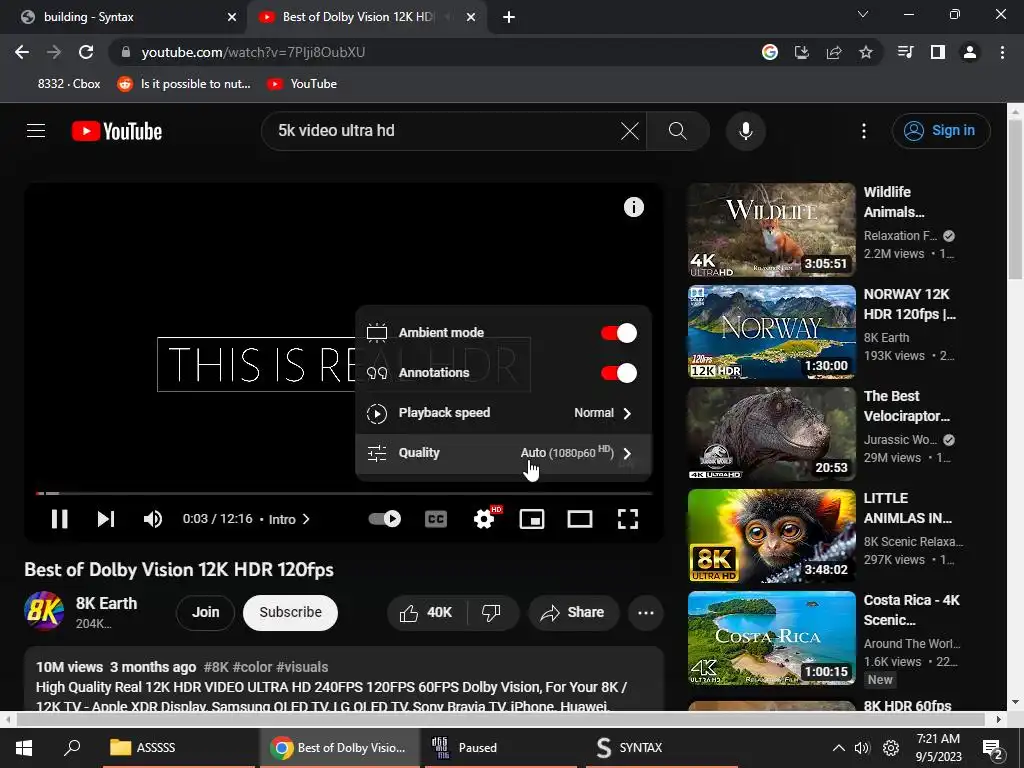Go back in browser history
This screenshot has height=768, width=1024.
(x=22, y=52)
